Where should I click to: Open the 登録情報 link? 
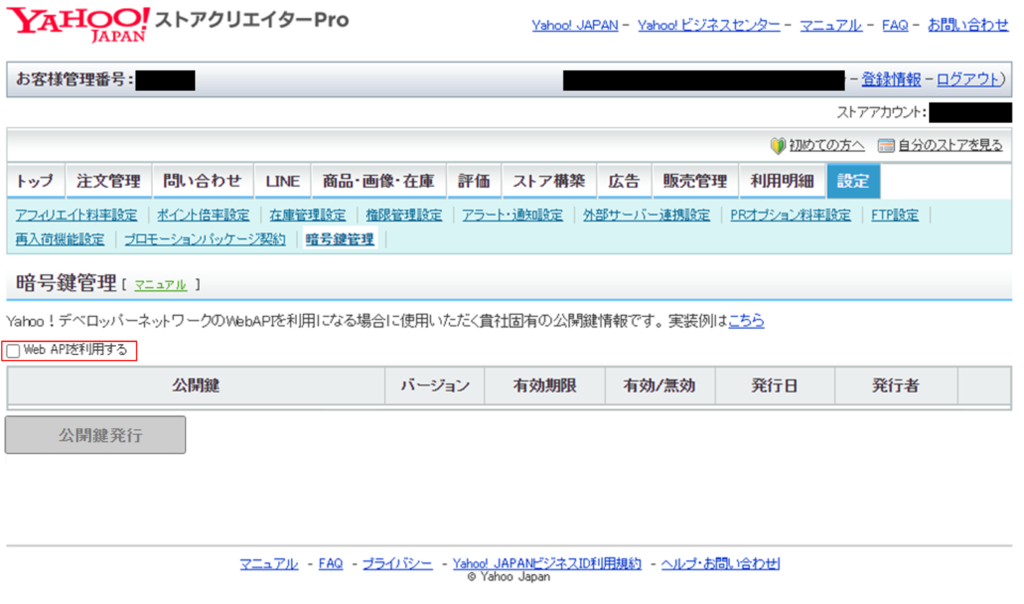(891, 79)
